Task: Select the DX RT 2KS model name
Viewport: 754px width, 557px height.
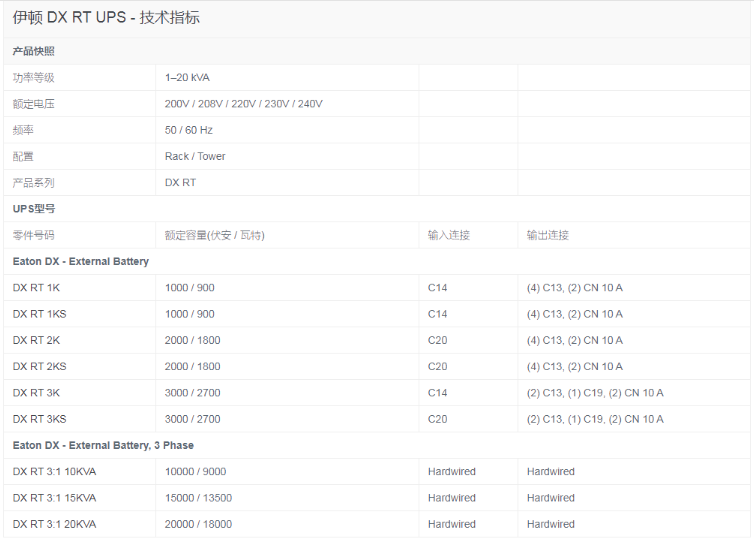Action: pyautogui.click(x=40, y=366)
